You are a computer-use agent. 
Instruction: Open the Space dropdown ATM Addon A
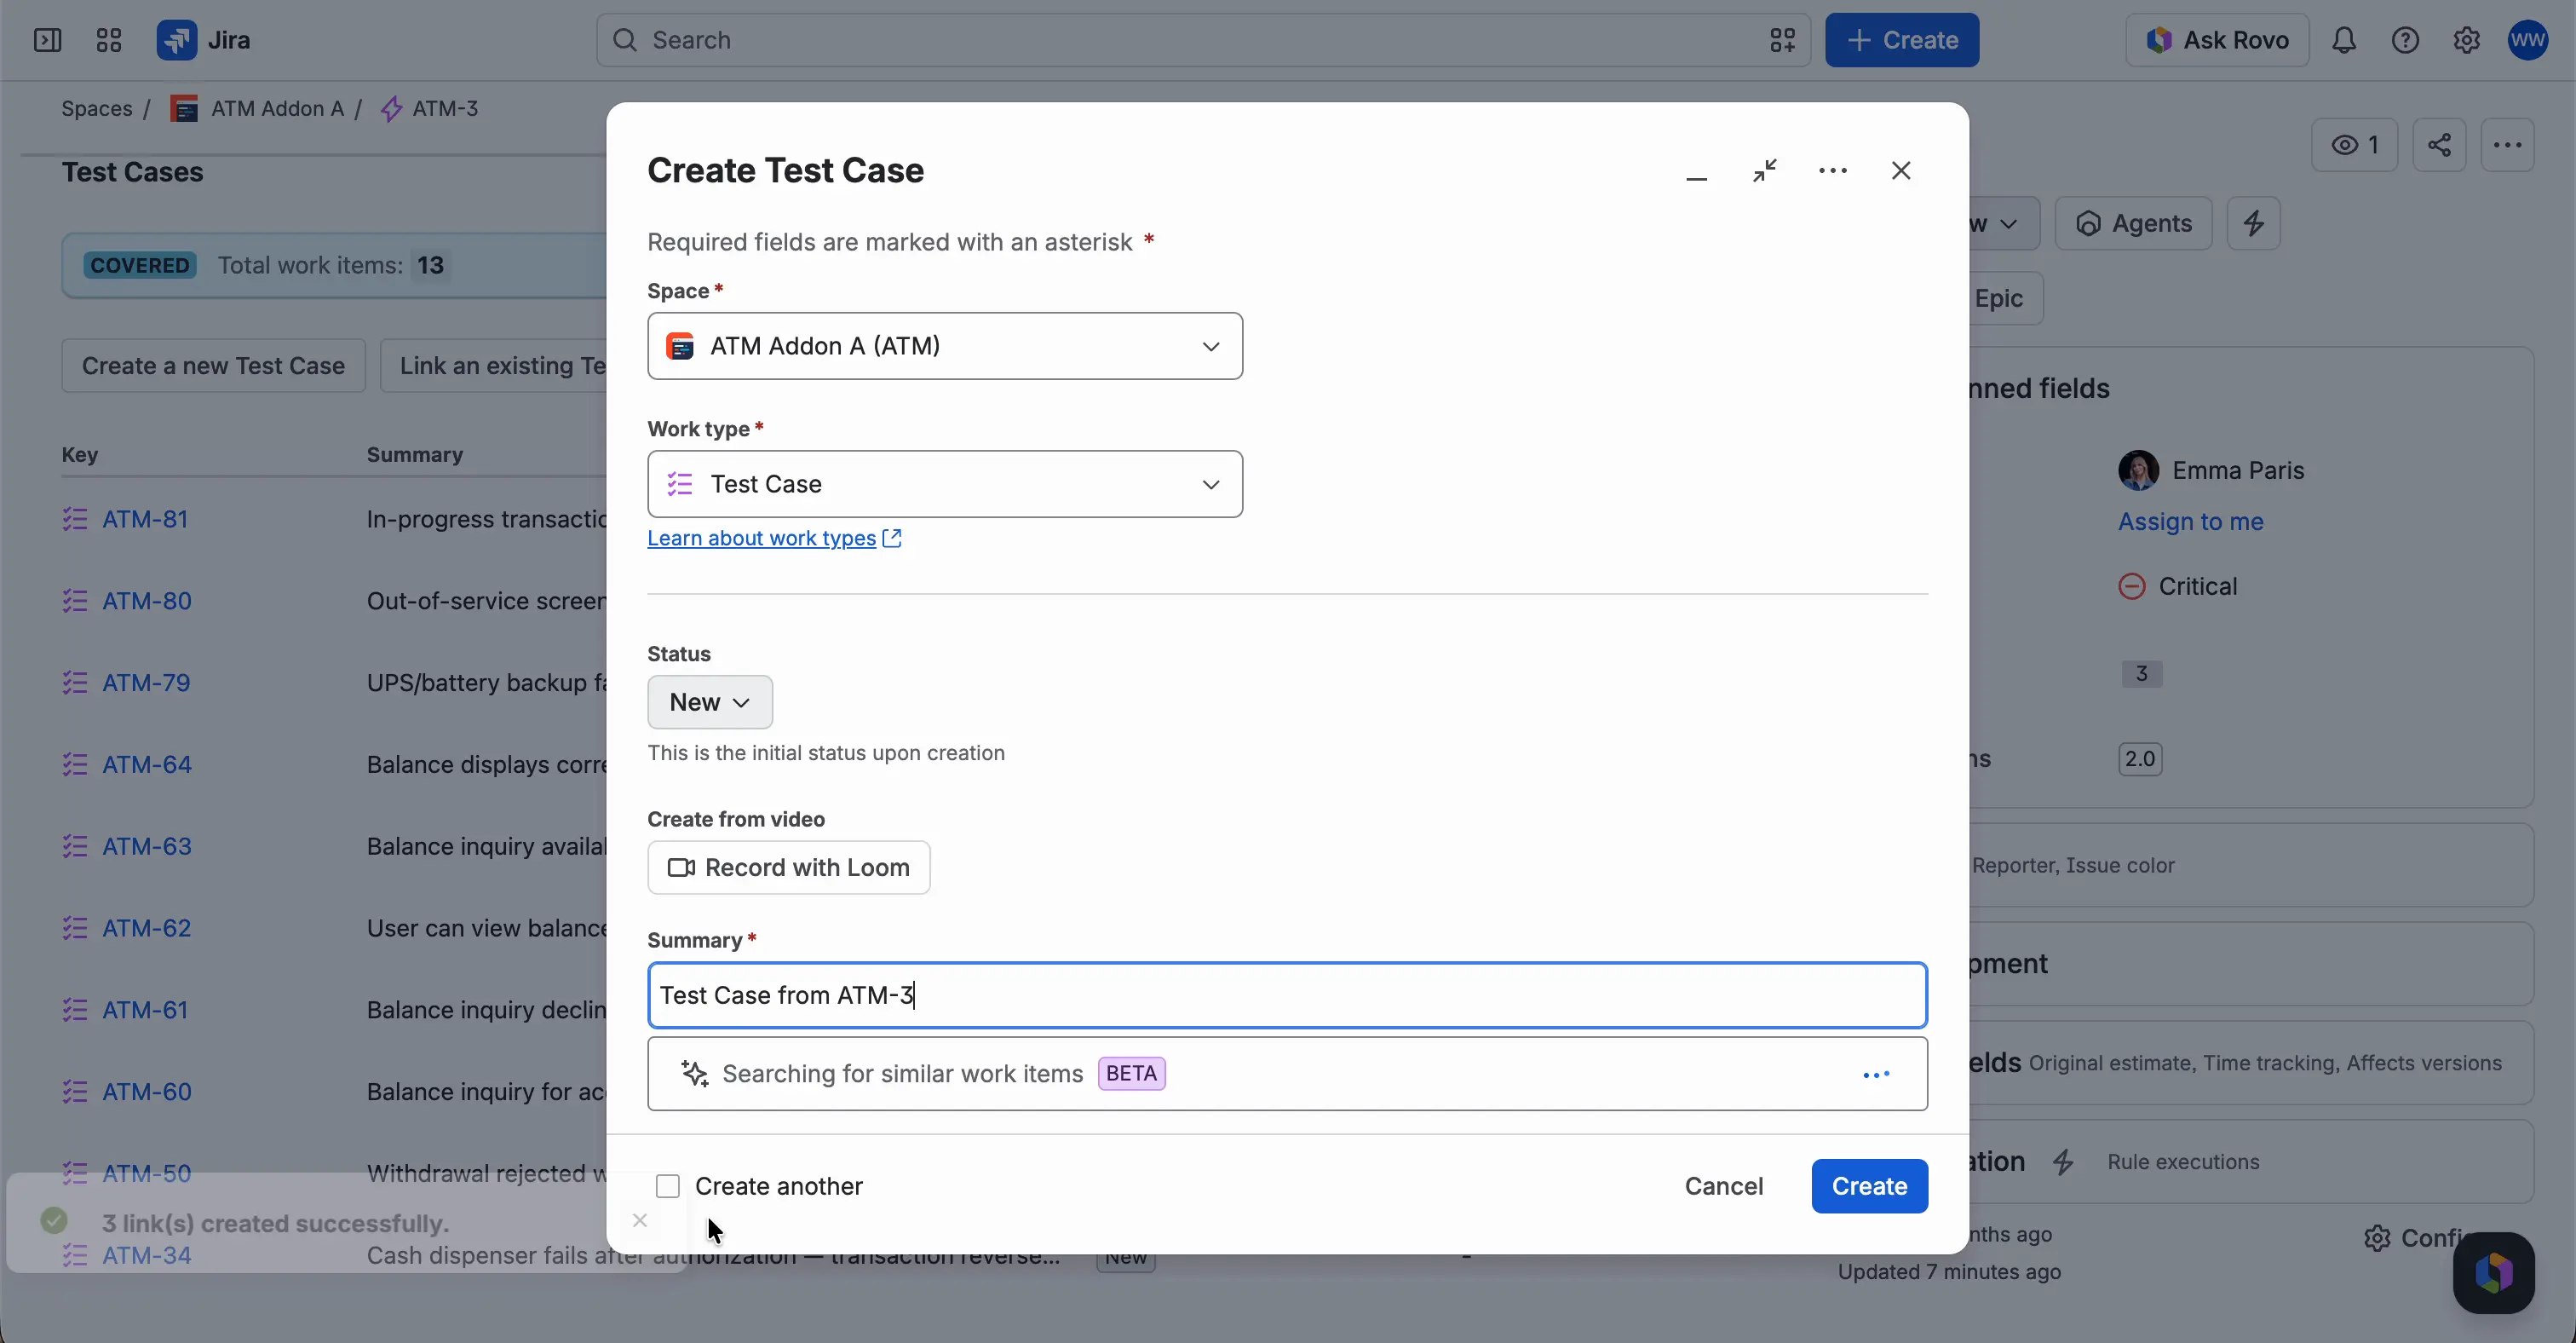945,346
